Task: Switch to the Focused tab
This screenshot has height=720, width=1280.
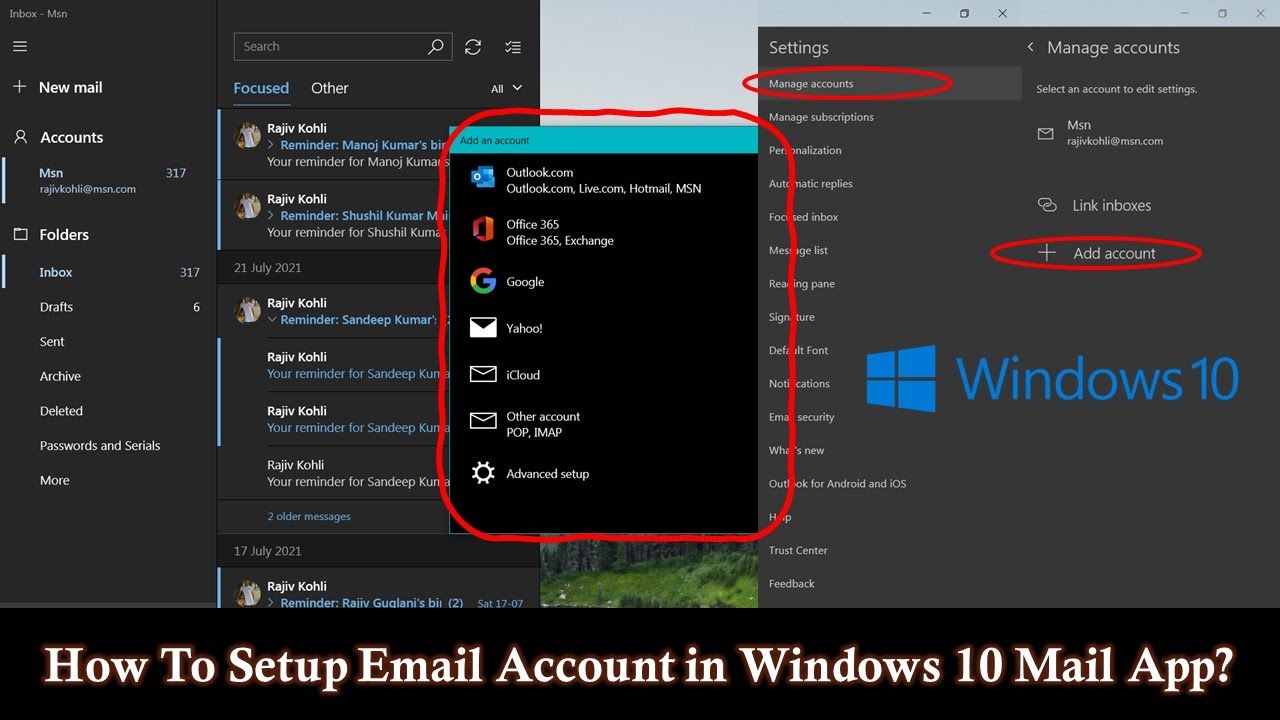Action: point(261,88)
